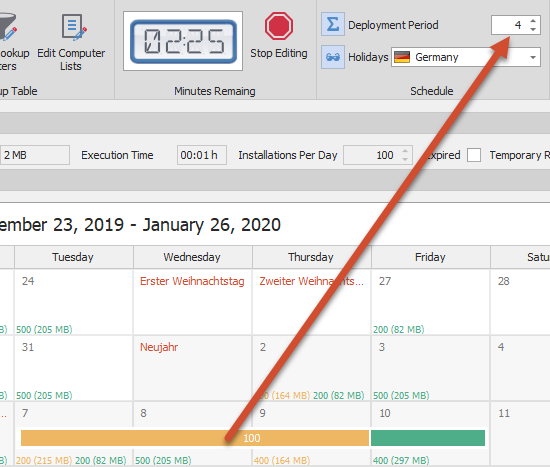Screen dimensions: 550x467
Task: Click the minutes remaining digital clock
Action: point(183,41)
